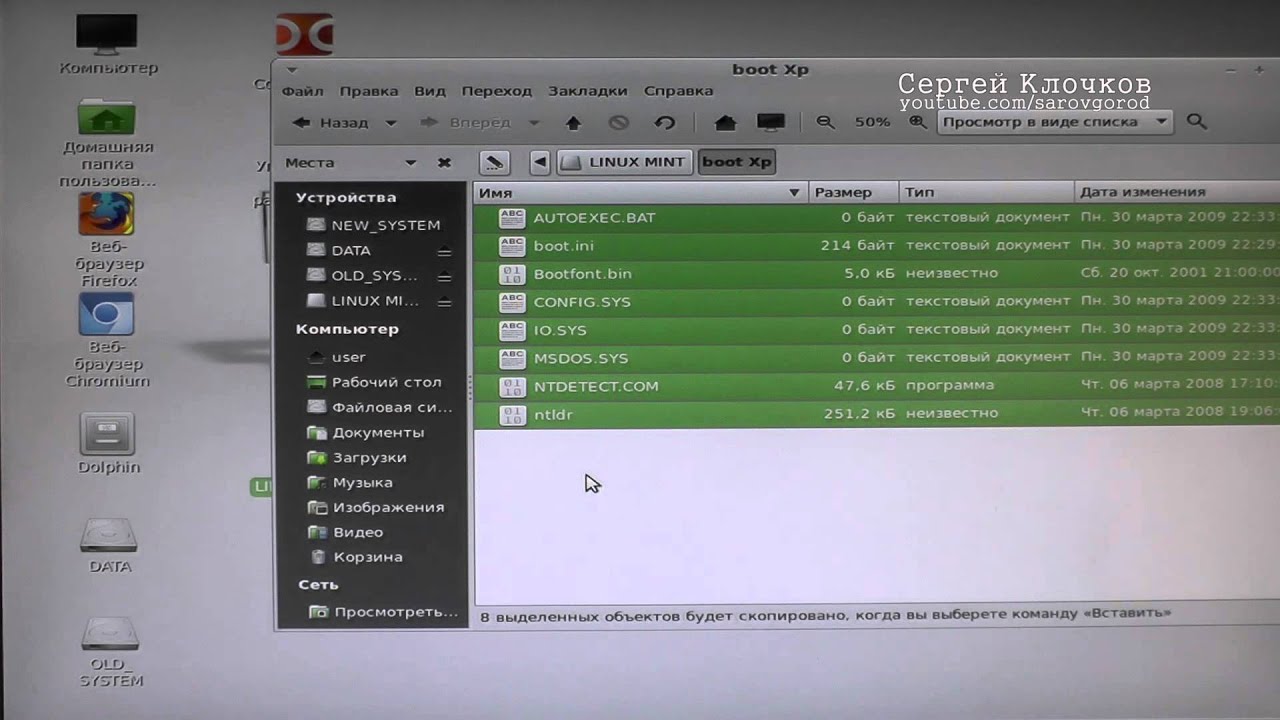Open the Переход menu
This screenshot has width=1280, height=720.
click(x=496, y=91)
